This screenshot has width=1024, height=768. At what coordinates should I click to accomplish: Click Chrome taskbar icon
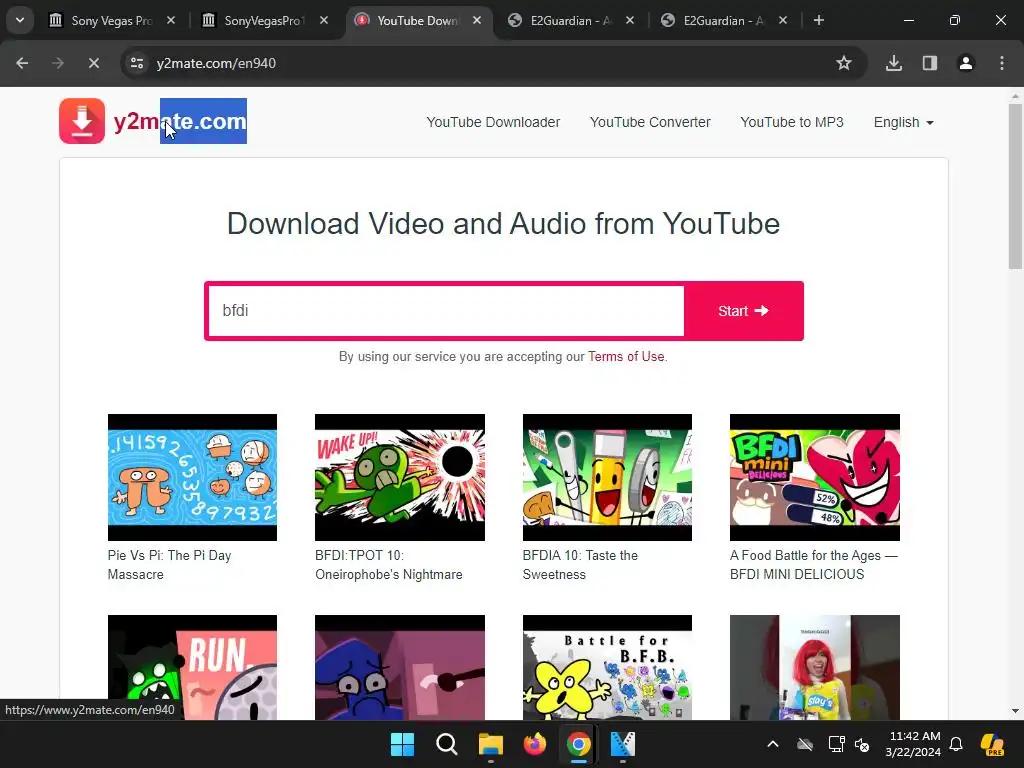coord(579,744)
